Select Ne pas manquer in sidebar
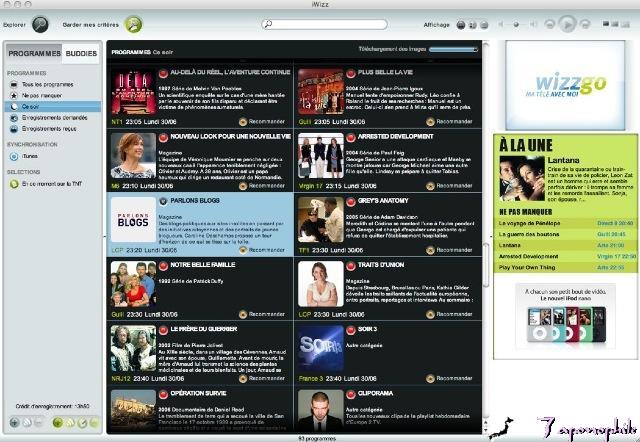 pos(42,96)
